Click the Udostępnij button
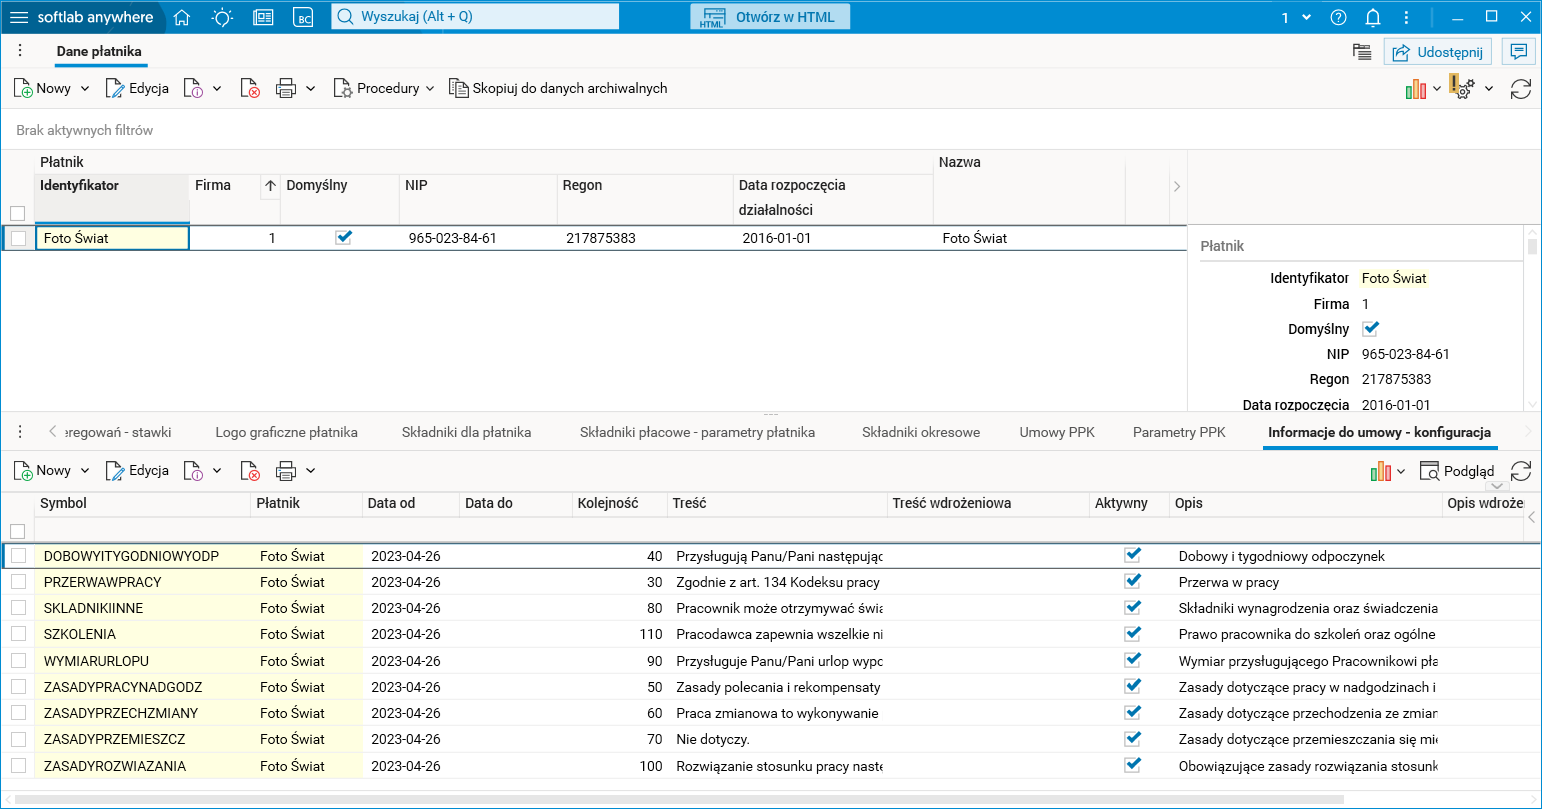This screenshot has width=1542, height=809. 1438,52
